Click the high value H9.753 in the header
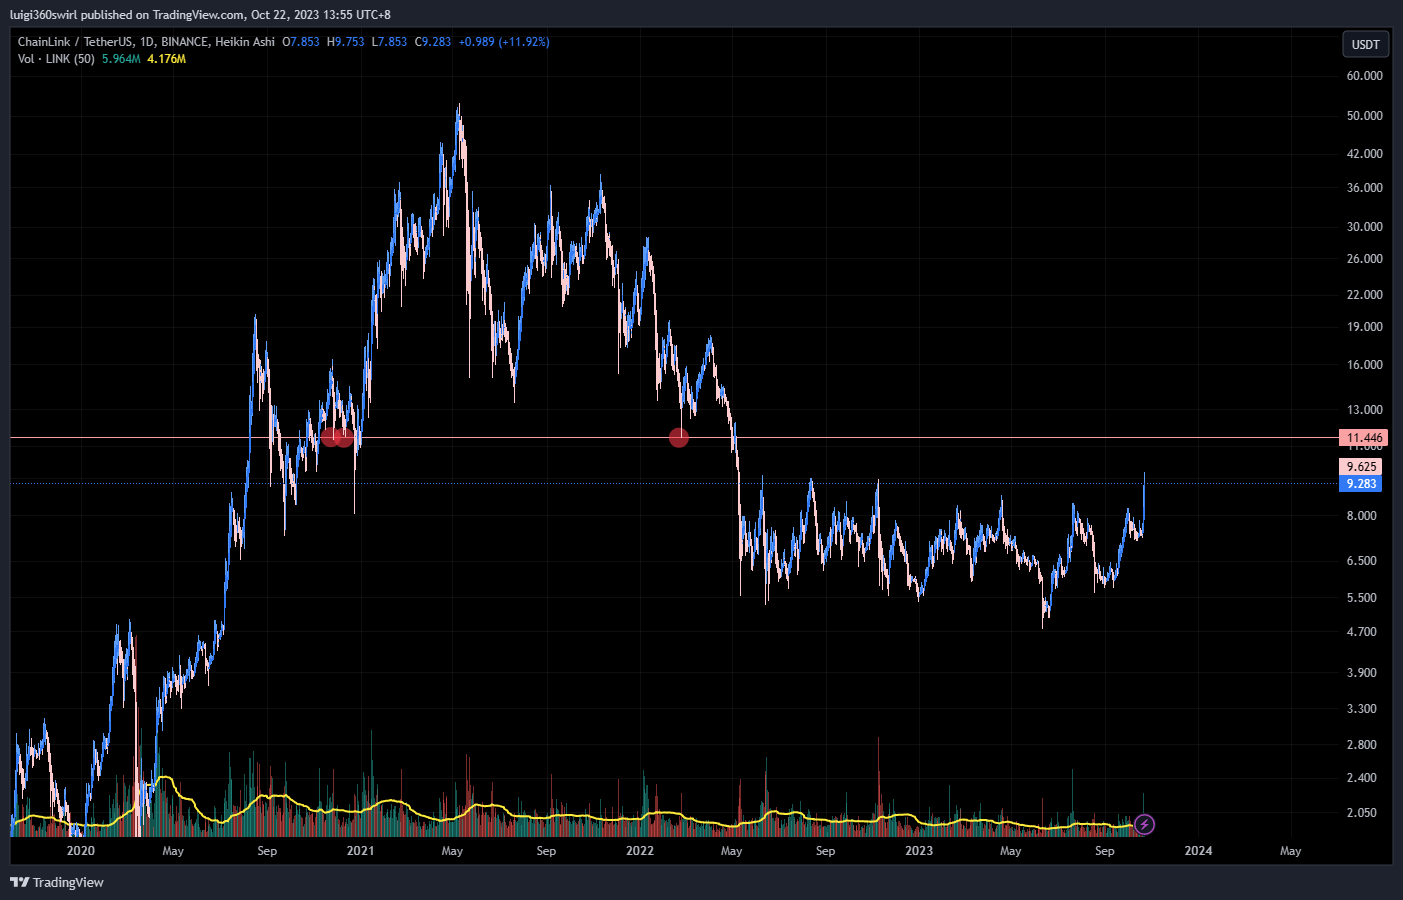This screenshot has width=1403, height=900. [346, 42]
